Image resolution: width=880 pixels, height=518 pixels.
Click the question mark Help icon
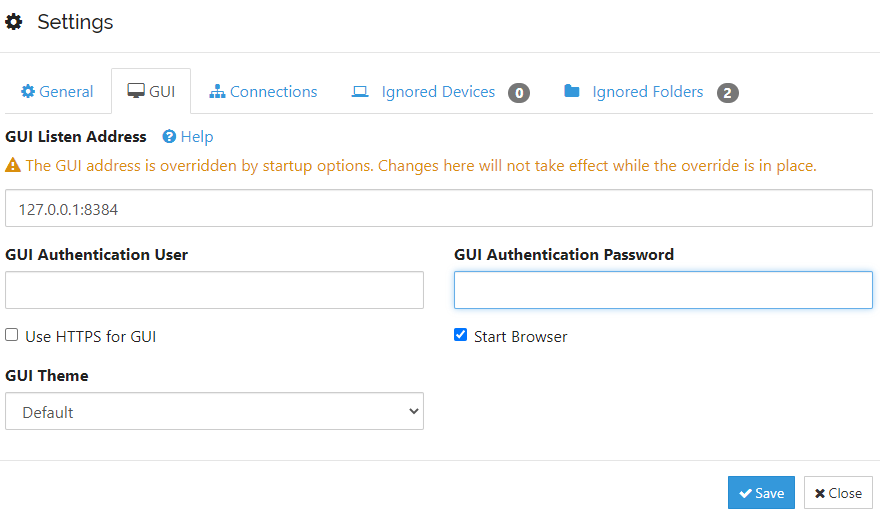click(169, 136)
